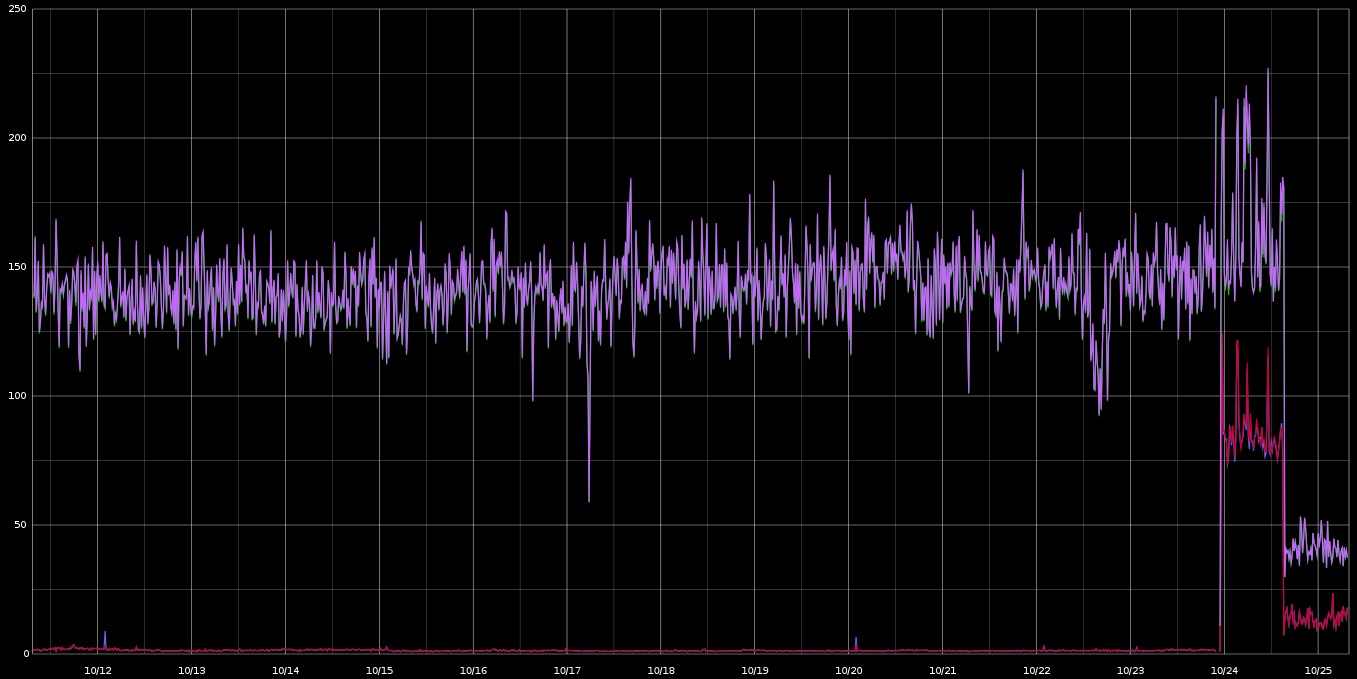Image resolution: width=1357 pixels, height=679 pixels.
Task: Click the 10/17 date marker
Action: tap(567, 670)
